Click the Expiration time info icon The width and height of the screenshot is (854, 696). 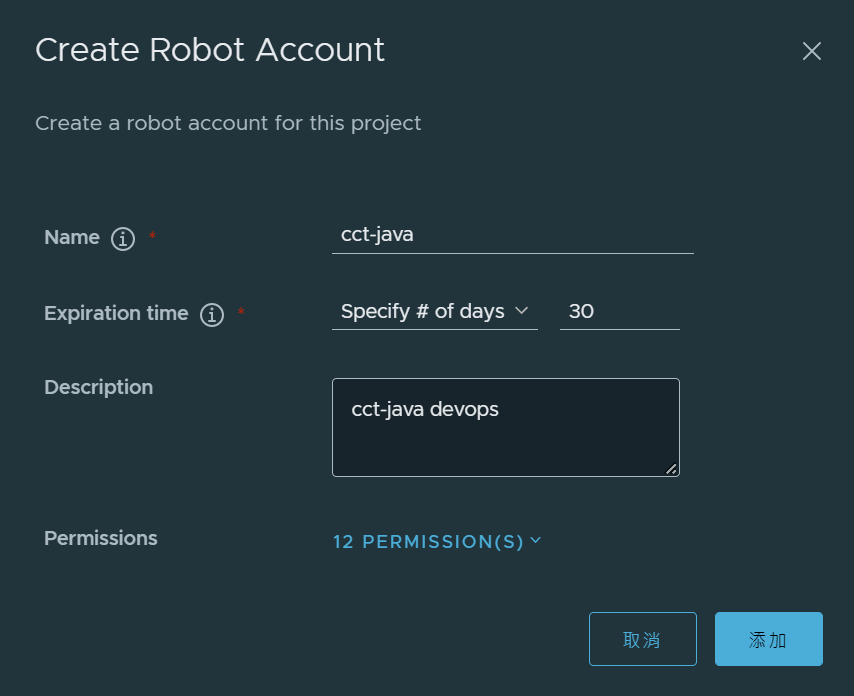pyautogui.click(x=212, y=315)
